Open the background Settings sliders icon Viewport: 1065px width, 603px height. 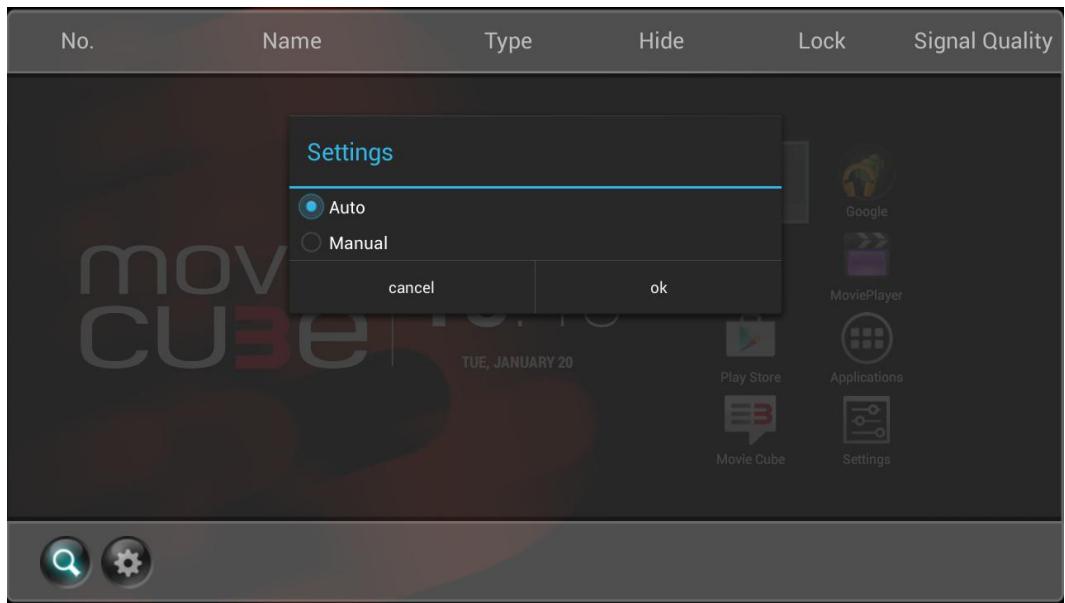coord(867,420)
